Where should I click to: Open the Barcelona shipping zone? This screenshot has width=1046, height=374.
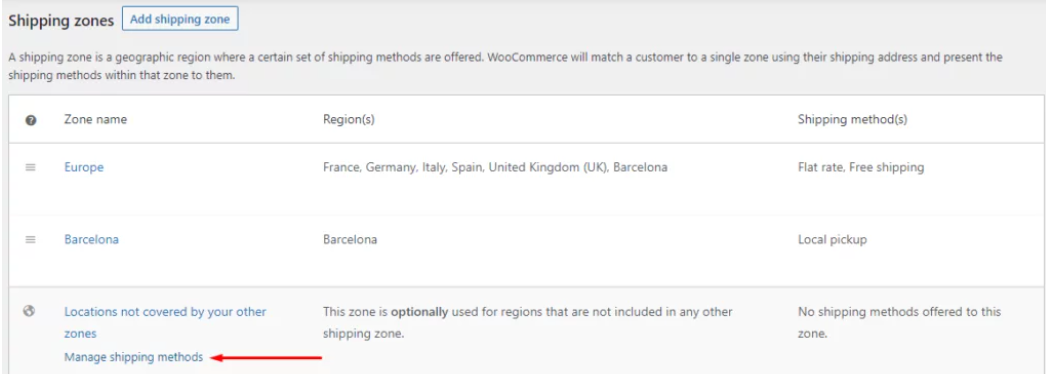point(91,239)
